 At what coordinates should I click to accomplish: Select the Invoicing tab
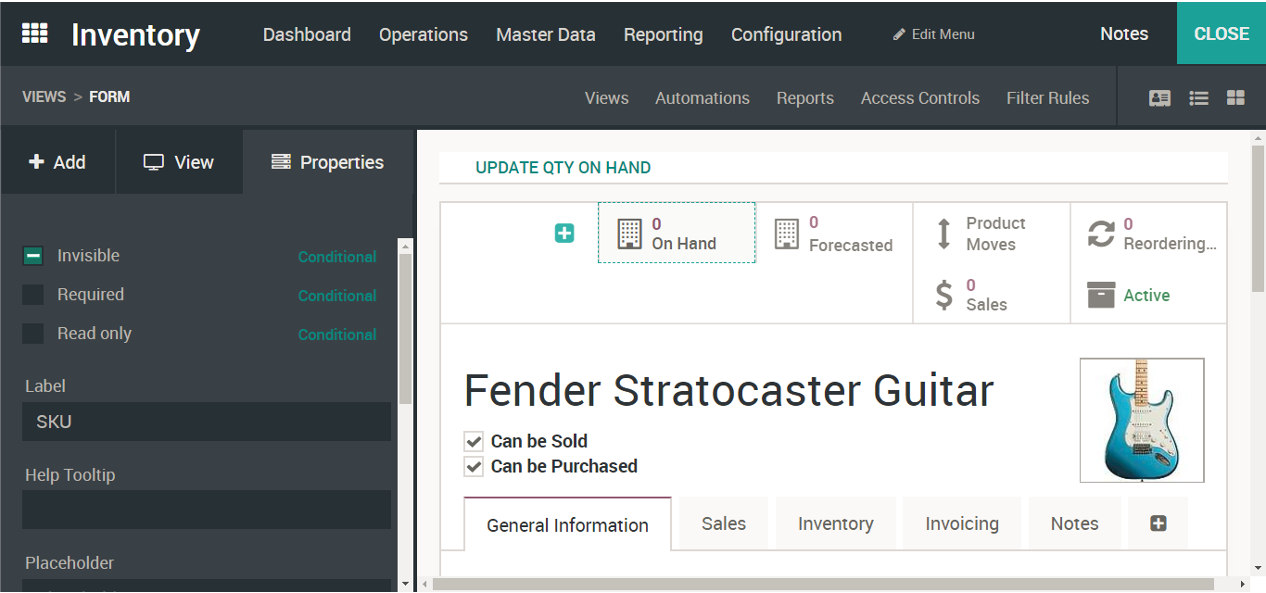point(962,523)
